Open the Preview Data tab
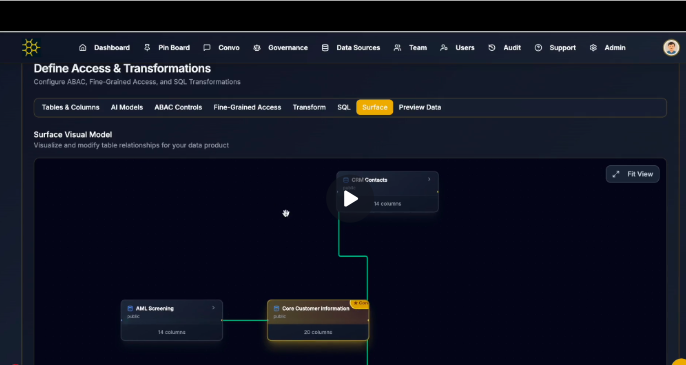 click(420, 107)
